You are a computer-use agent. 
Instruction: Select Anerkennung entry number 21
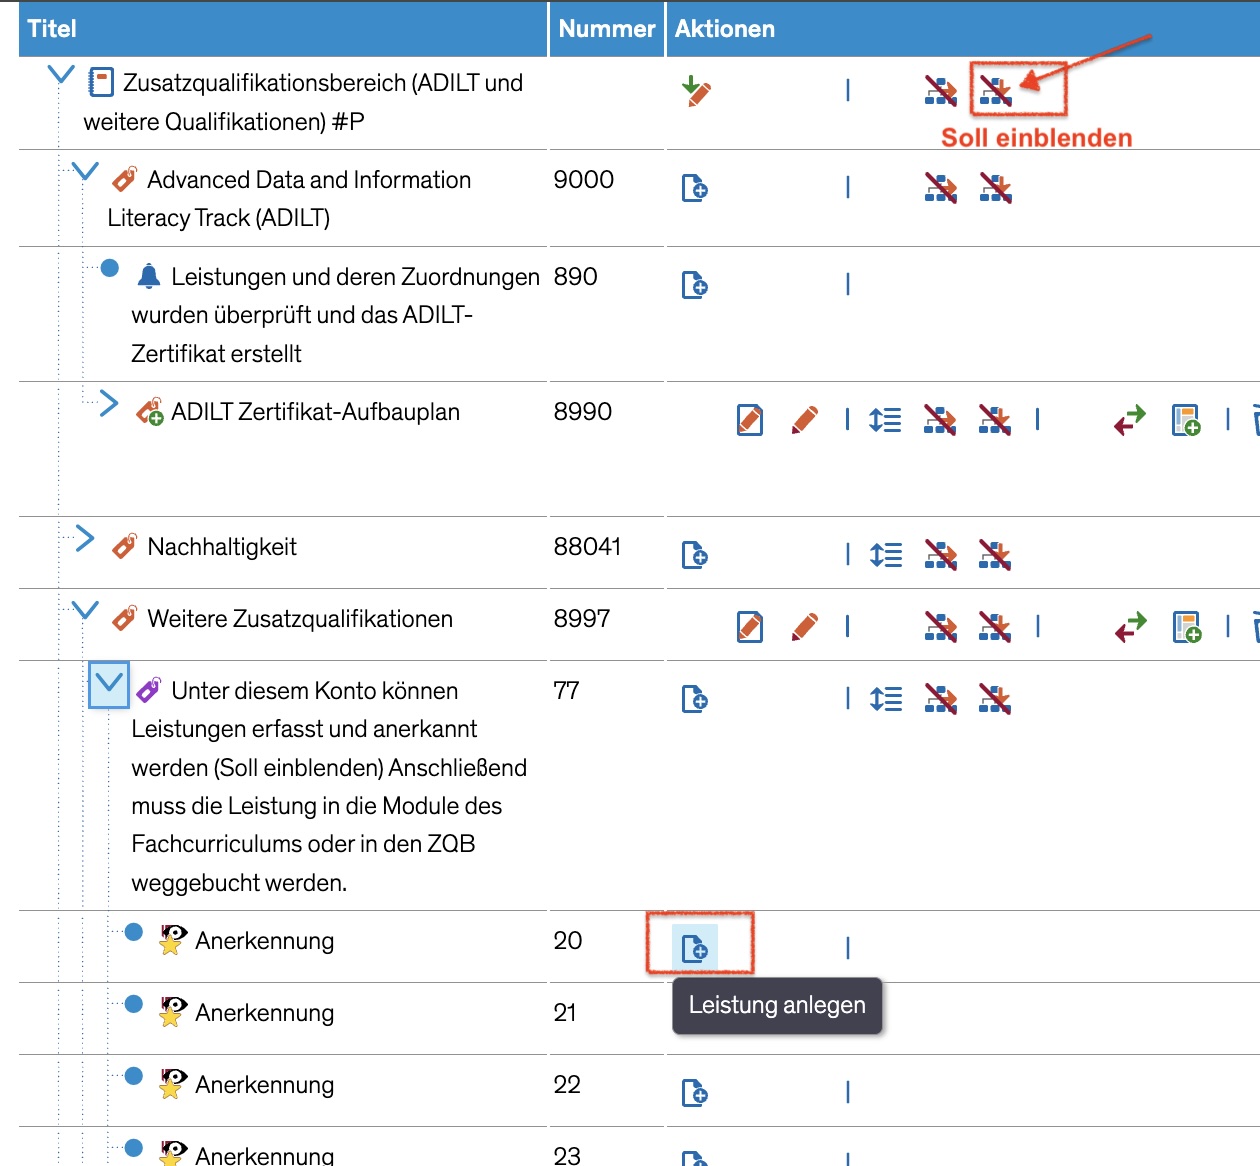pyautogui.click(x=264, y=1013)
